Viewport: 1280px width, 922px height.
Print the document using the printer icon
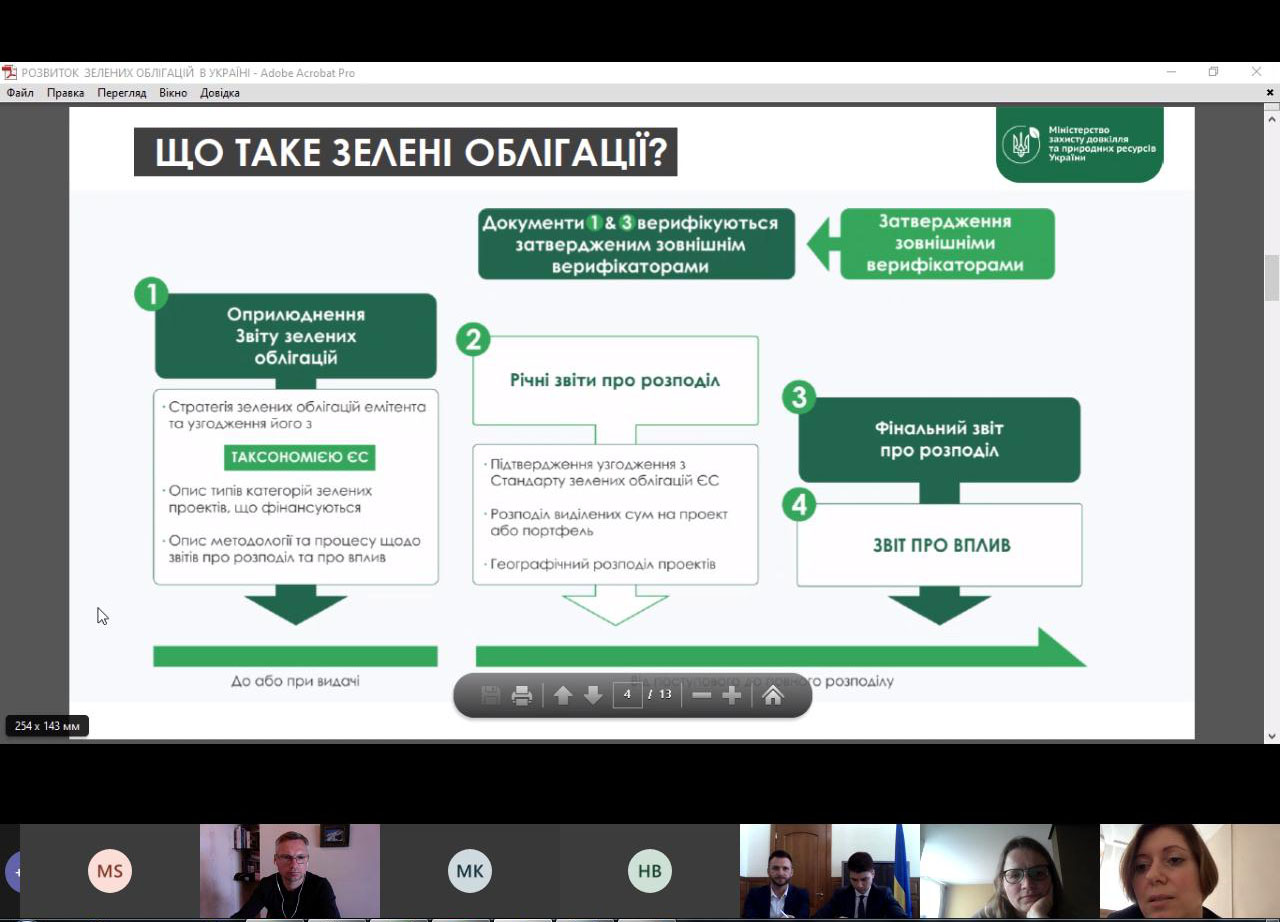(522, 695)
